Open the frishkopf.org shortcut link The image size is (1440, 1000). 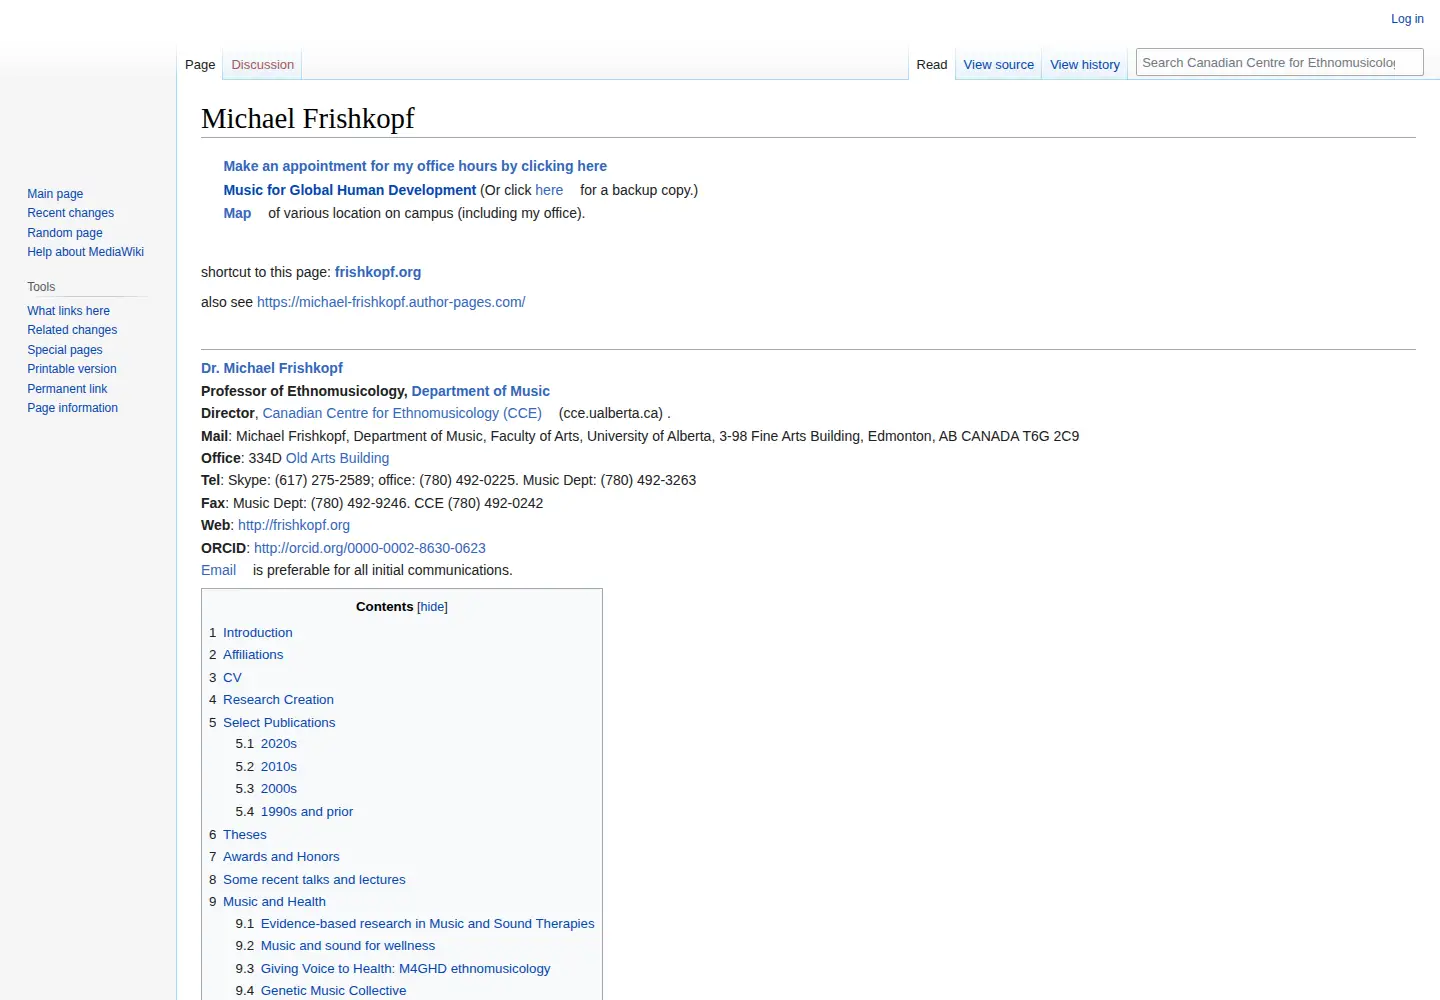(378, 272)
